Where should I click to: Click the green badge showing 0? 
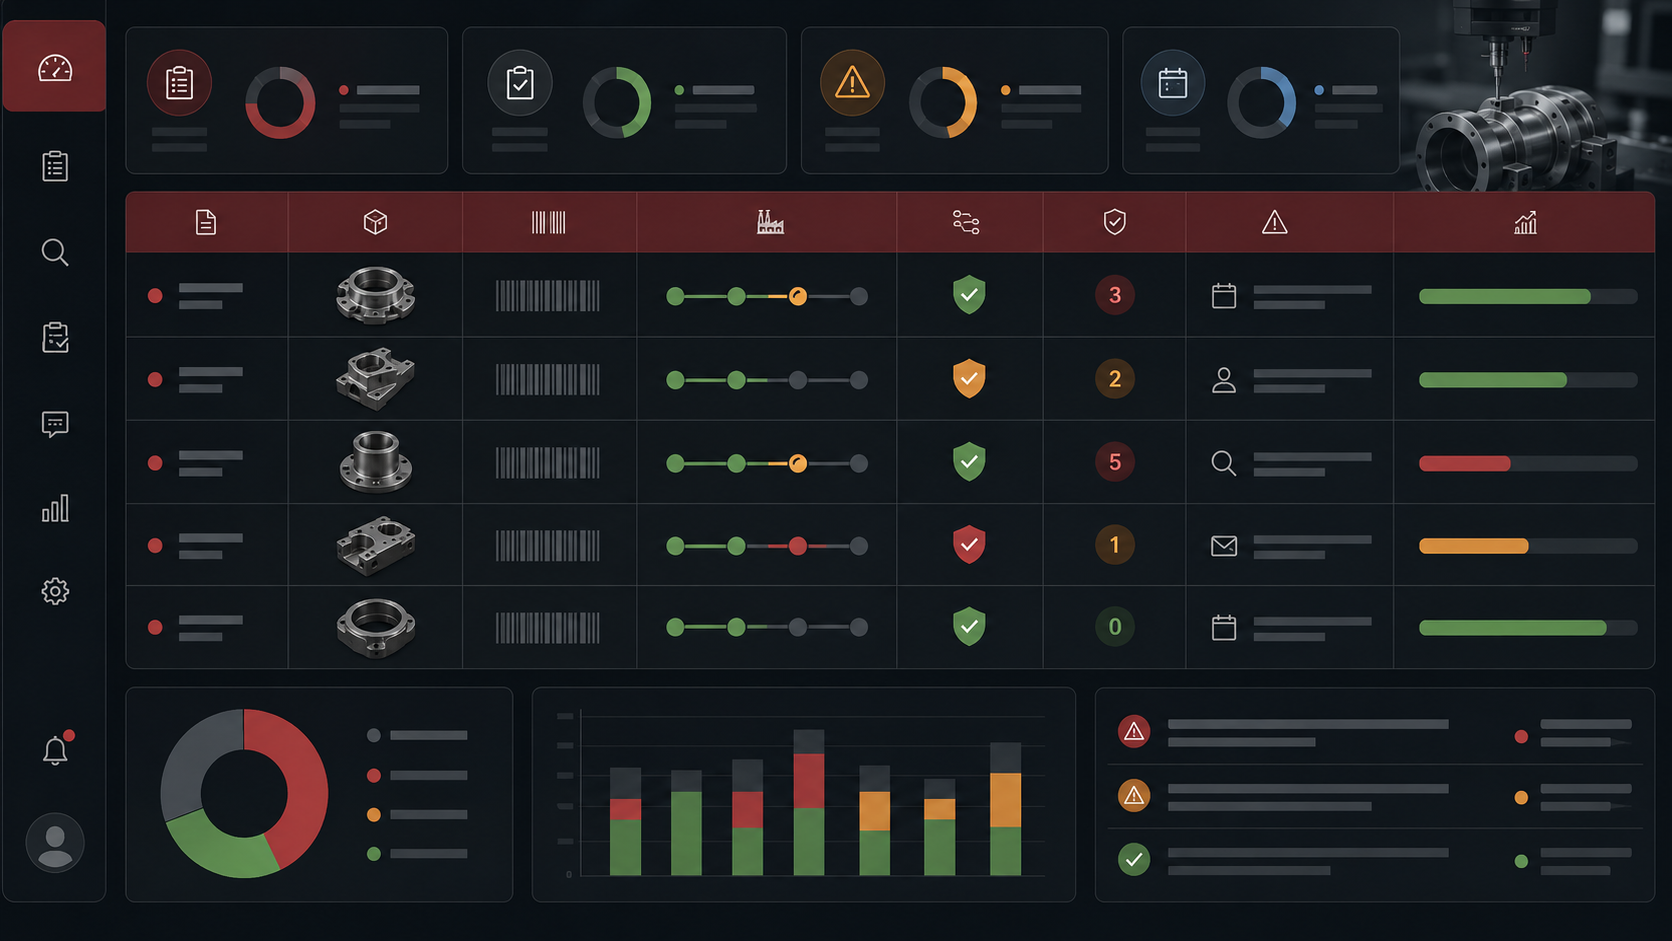1115,627
